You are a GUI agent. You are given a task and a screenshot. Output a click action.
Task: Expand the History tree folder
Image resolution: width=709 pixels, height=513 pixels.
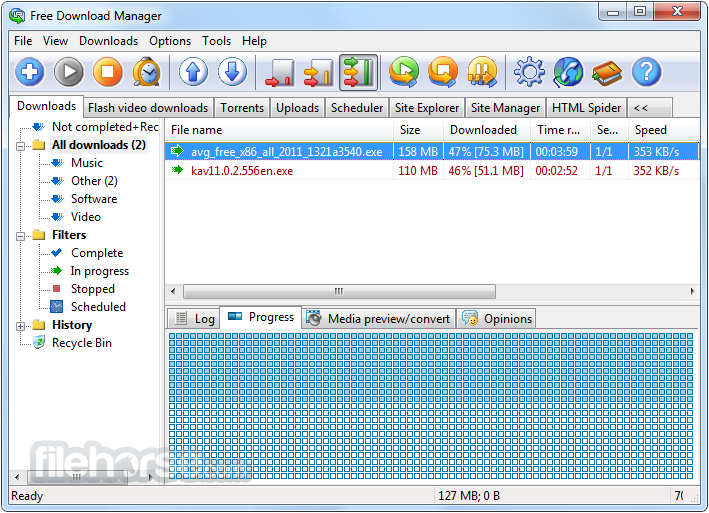[x=21, y=325]
